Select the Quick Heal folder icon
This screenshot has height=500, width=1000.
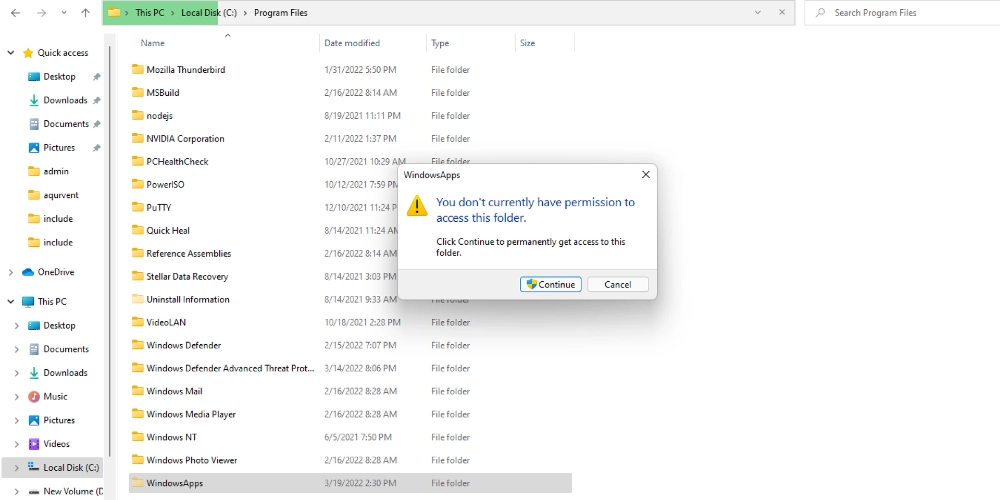pos(138,230)
